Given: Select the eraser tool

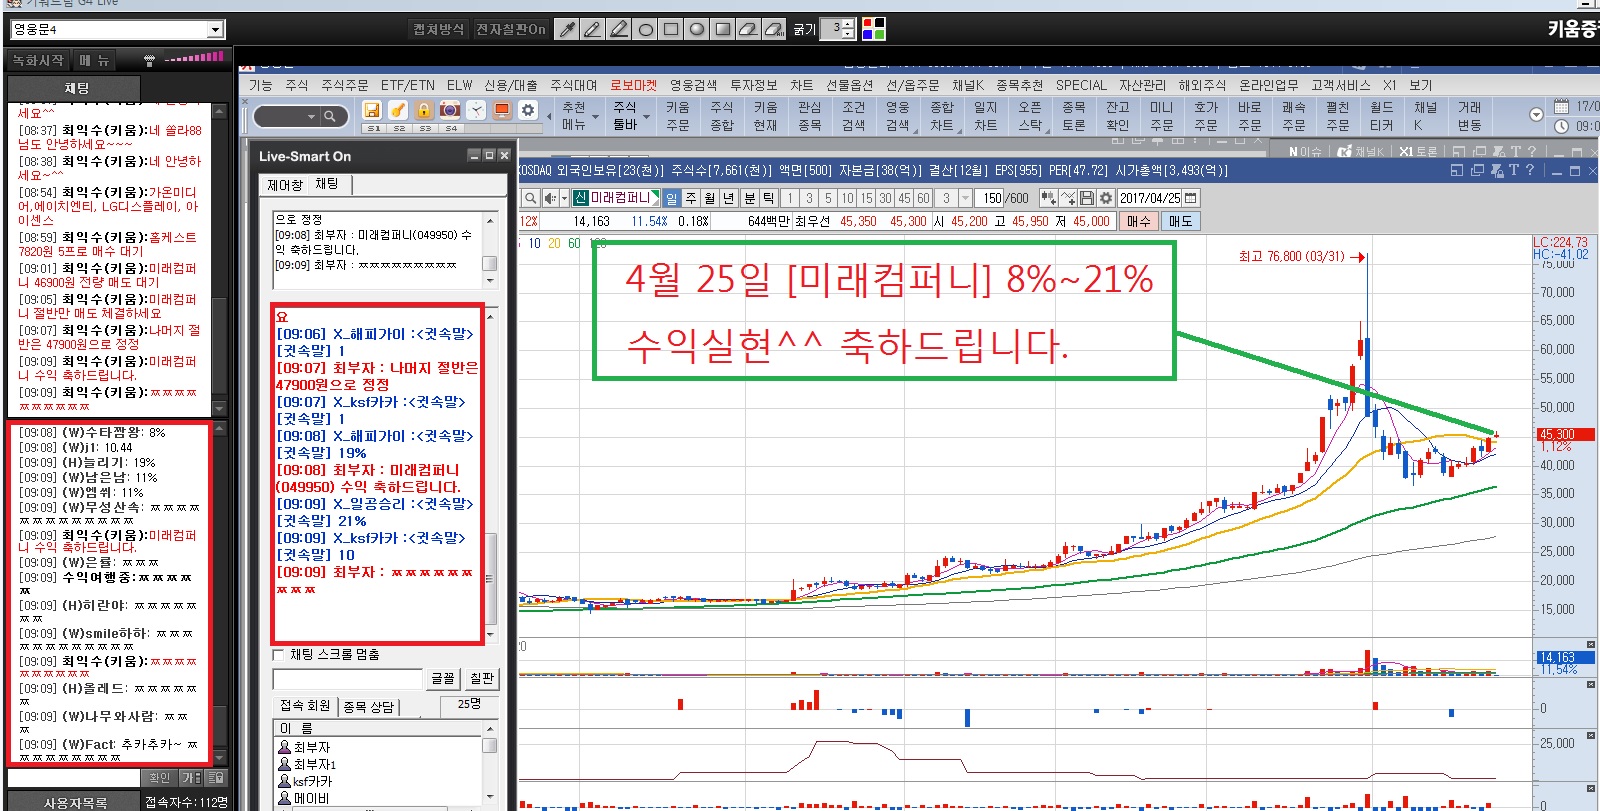Looking at the screenshot, I should [748, 30].
